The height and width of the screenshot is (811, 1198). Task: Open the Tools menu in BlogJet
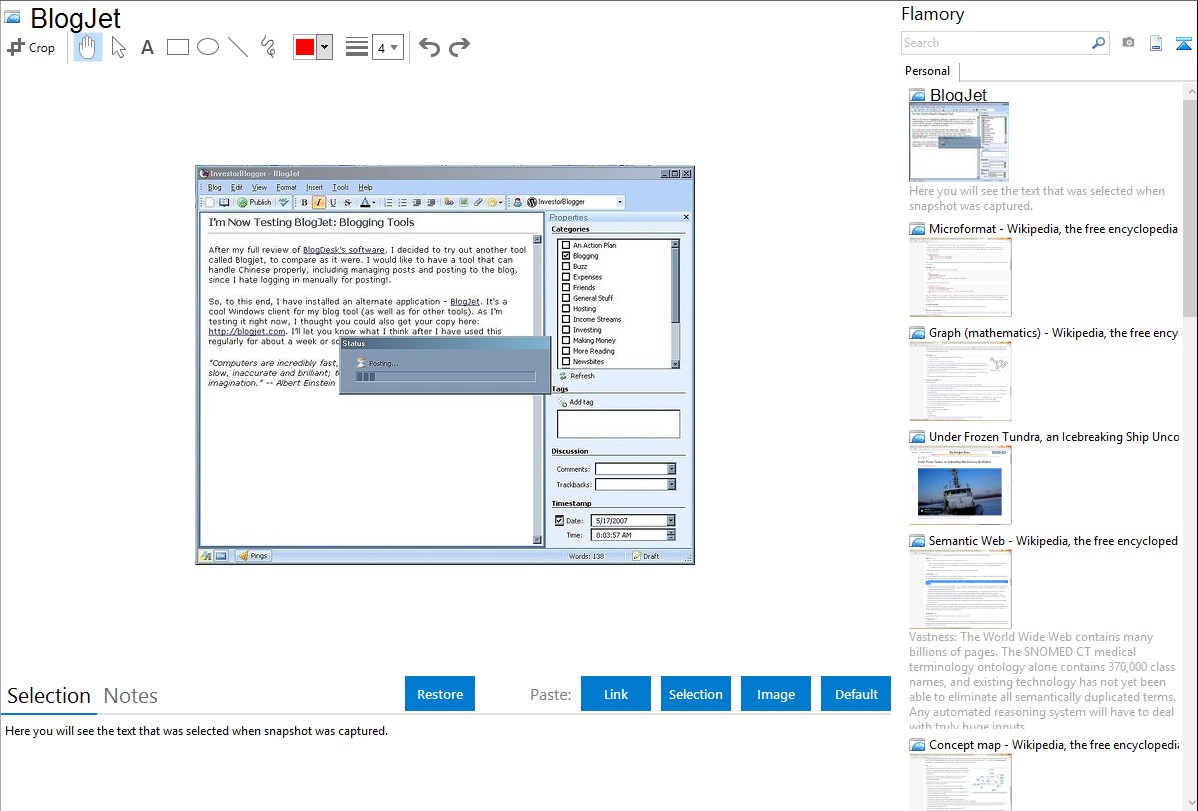click(x=340, y=187)
